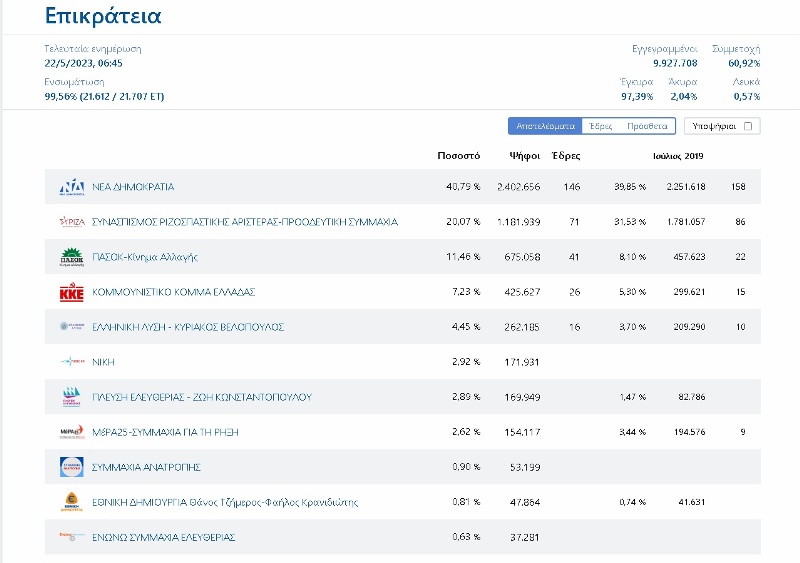Click the Συμμετοχή value 60,92%

coord(744,63)
